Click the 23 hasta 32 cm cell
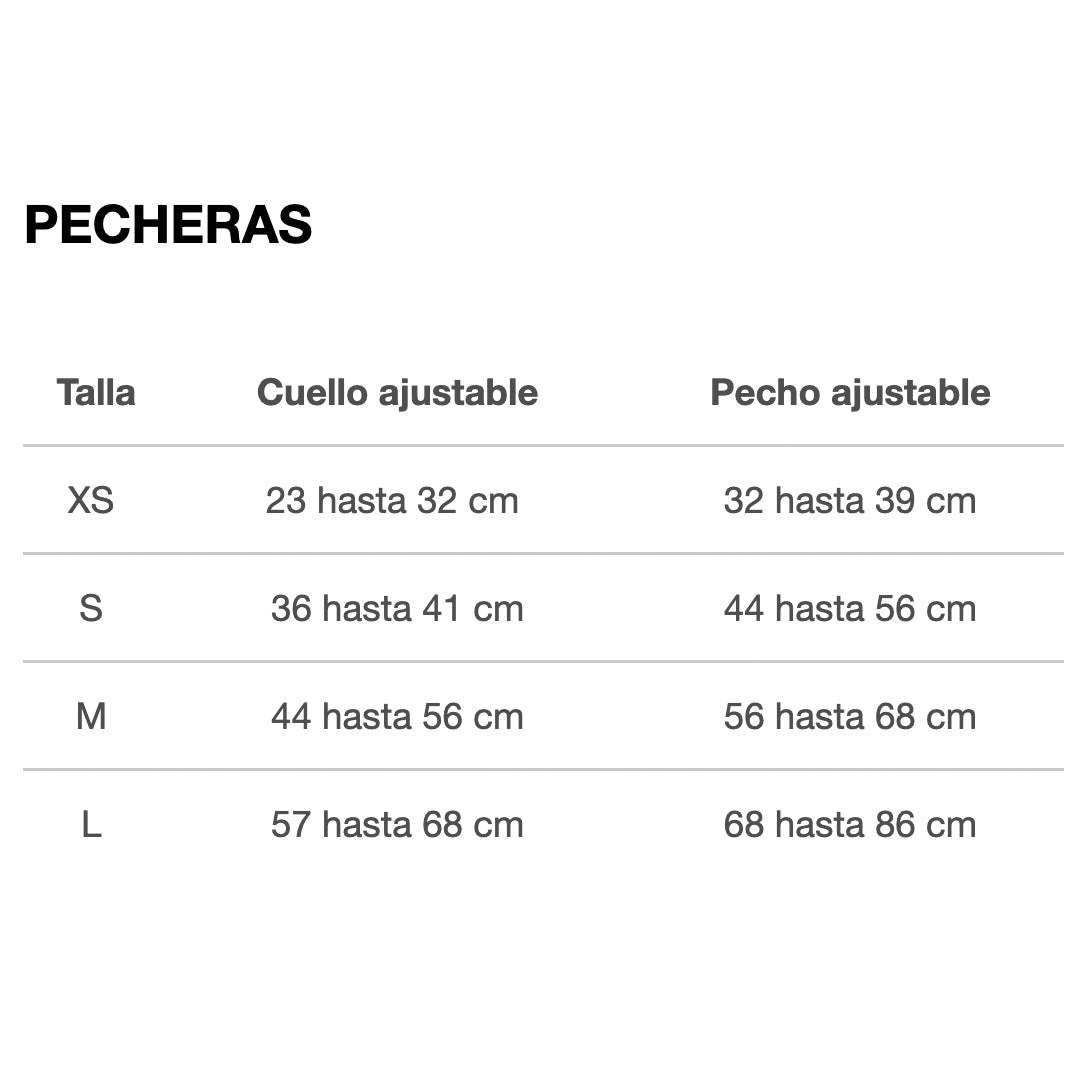The width and height of the screenshot is (1080, 1080). [x=392, y=500]
